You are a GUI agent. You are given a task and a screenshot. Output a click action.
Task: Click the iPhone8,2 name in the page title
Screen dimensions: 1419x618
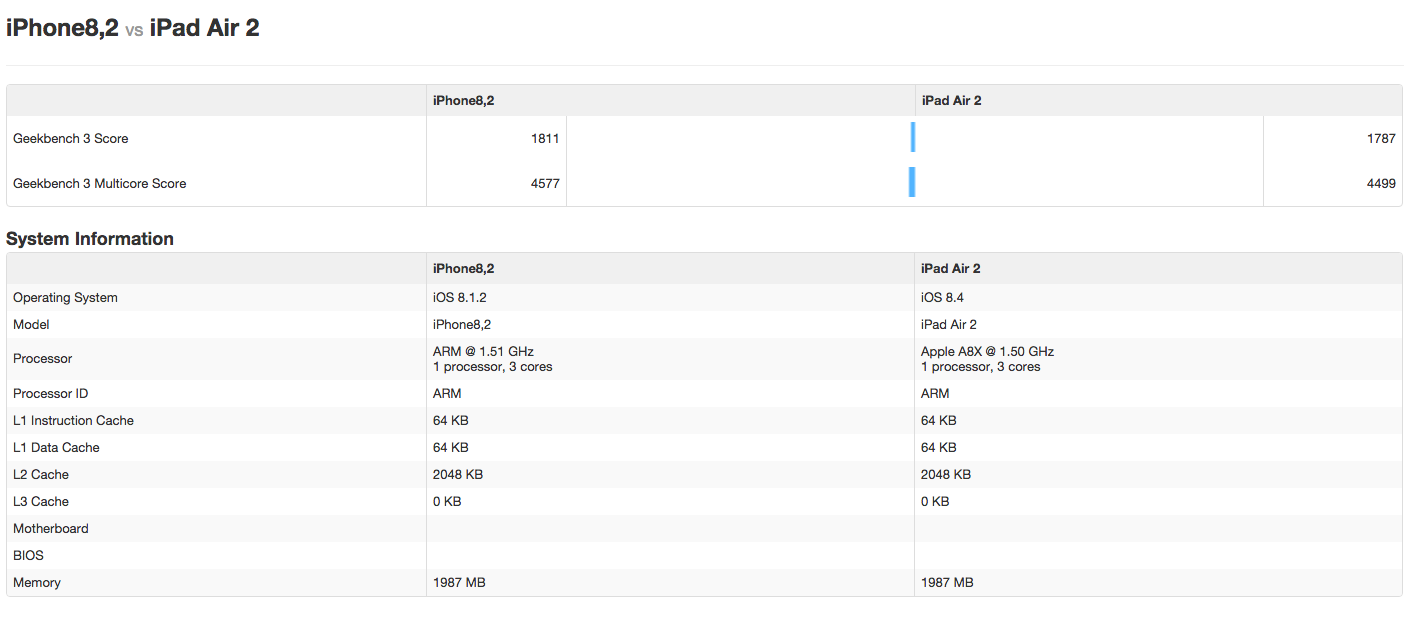(62, 28)
